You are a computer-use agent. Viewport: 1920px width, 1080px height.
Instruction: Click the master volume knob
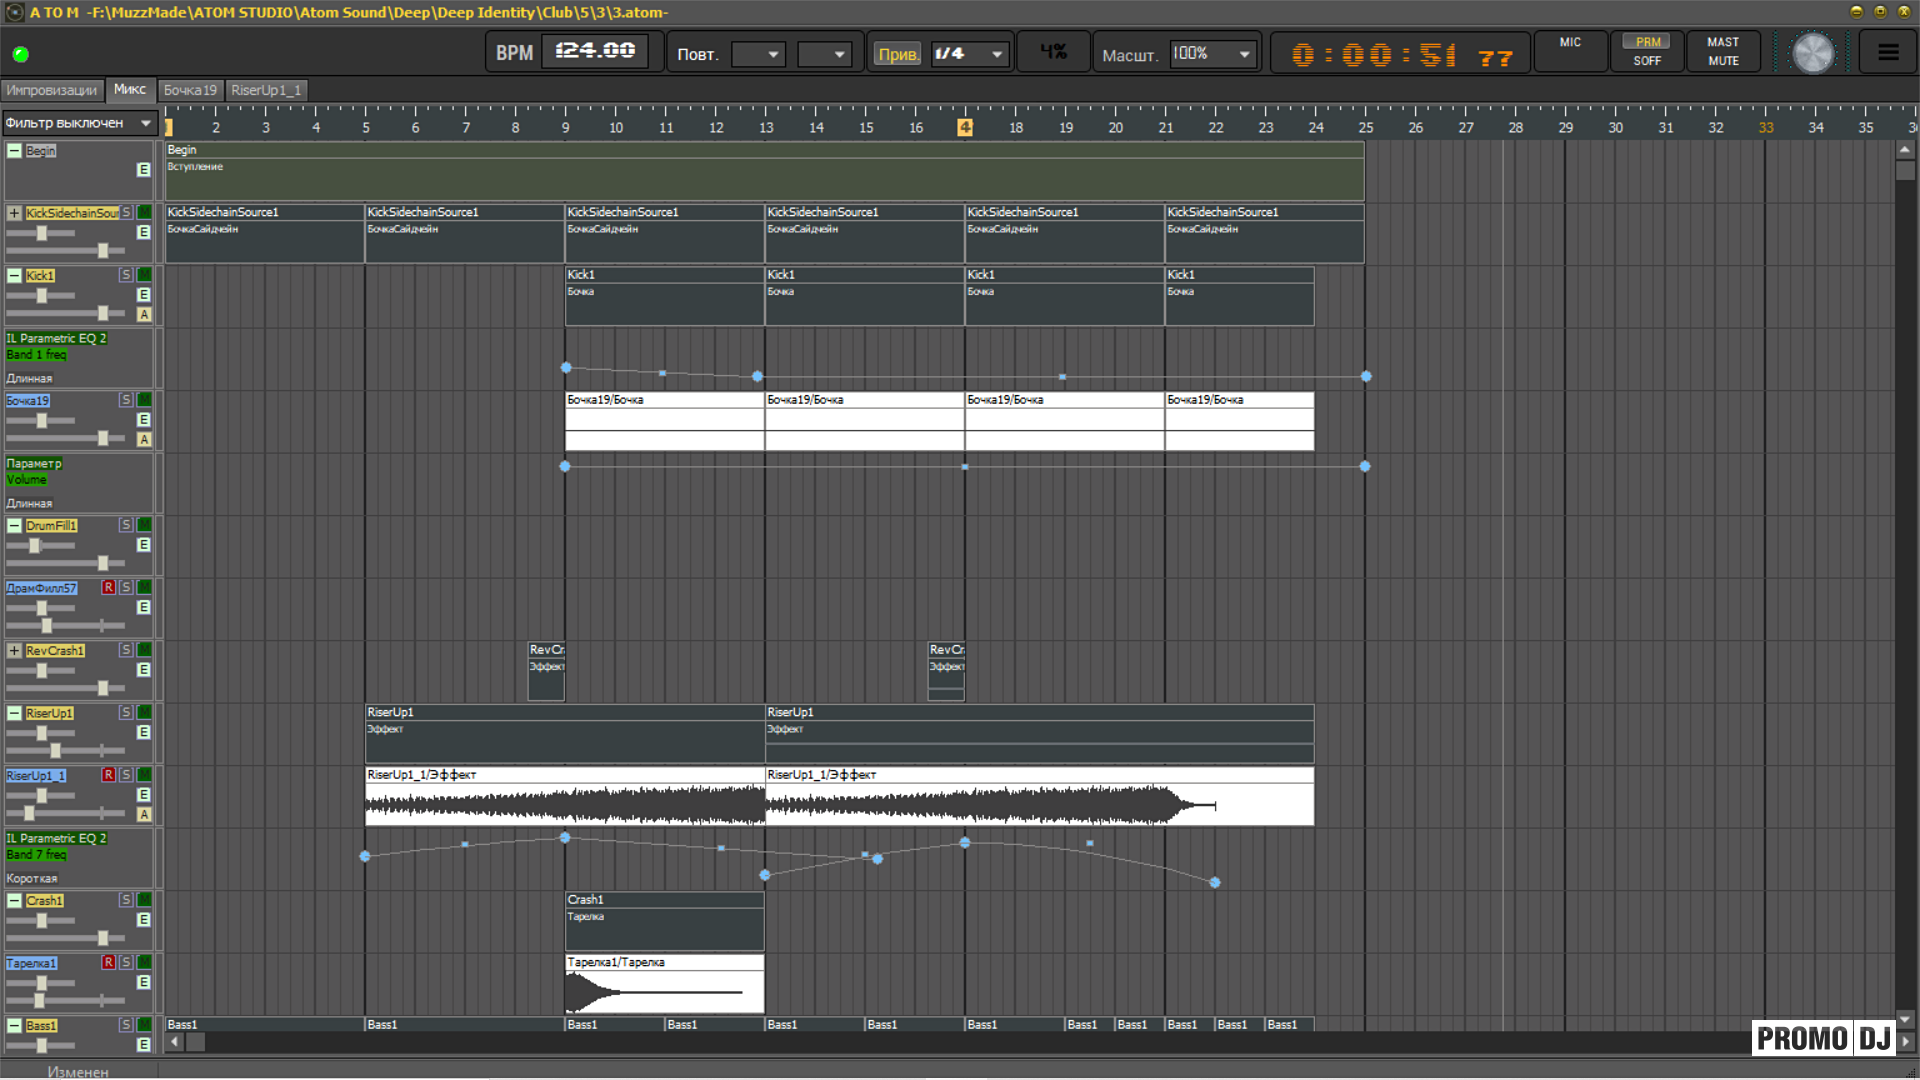[1812, 53]
